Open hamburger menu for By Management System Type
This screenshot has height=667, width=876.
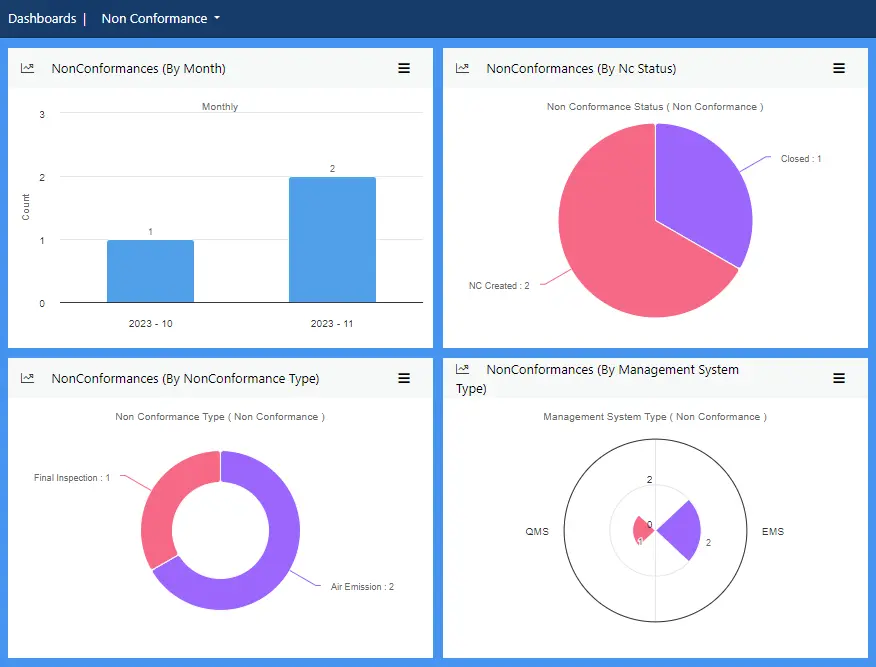[x=839, y=378]
